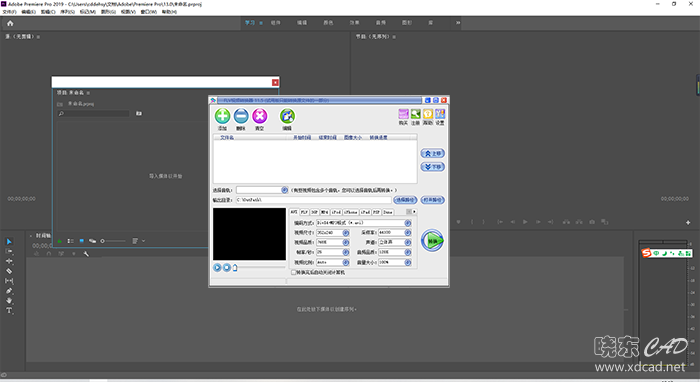Viewport: 700px width, 382px height.
Task: Click the output directory path field
Action: [313, 200]
